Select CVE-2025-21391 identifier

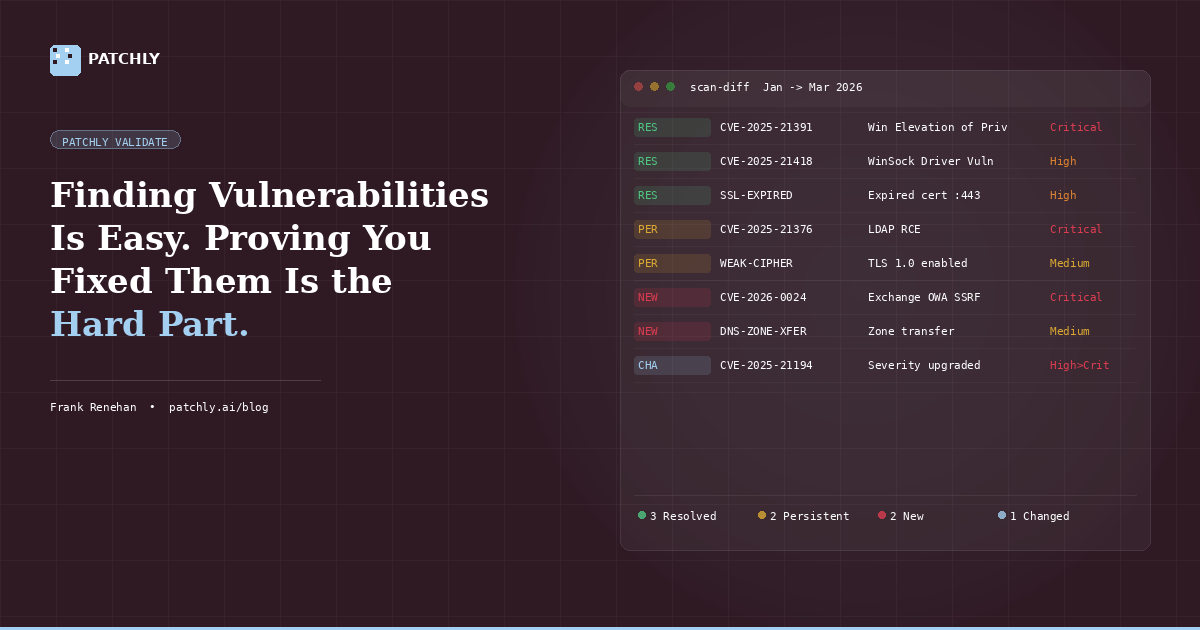766,127
